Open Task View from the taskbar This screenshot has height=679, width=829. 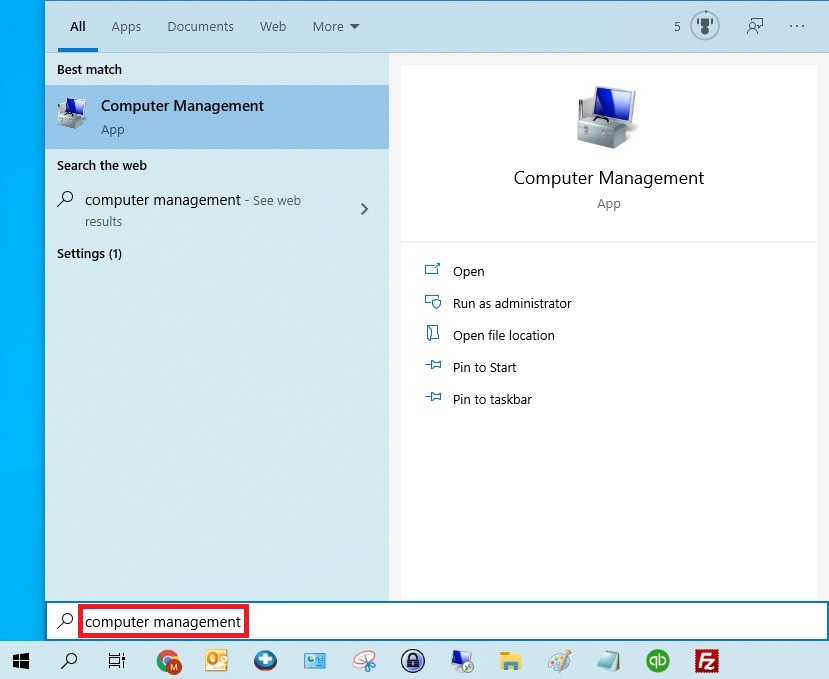116,660
